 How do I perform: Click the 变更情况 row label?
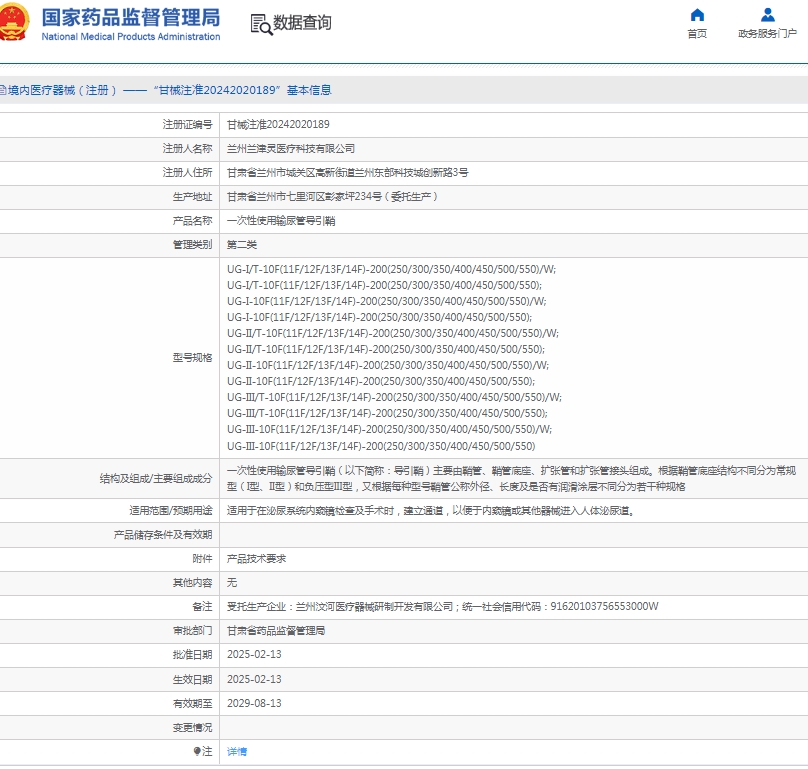tap(192, 727)
